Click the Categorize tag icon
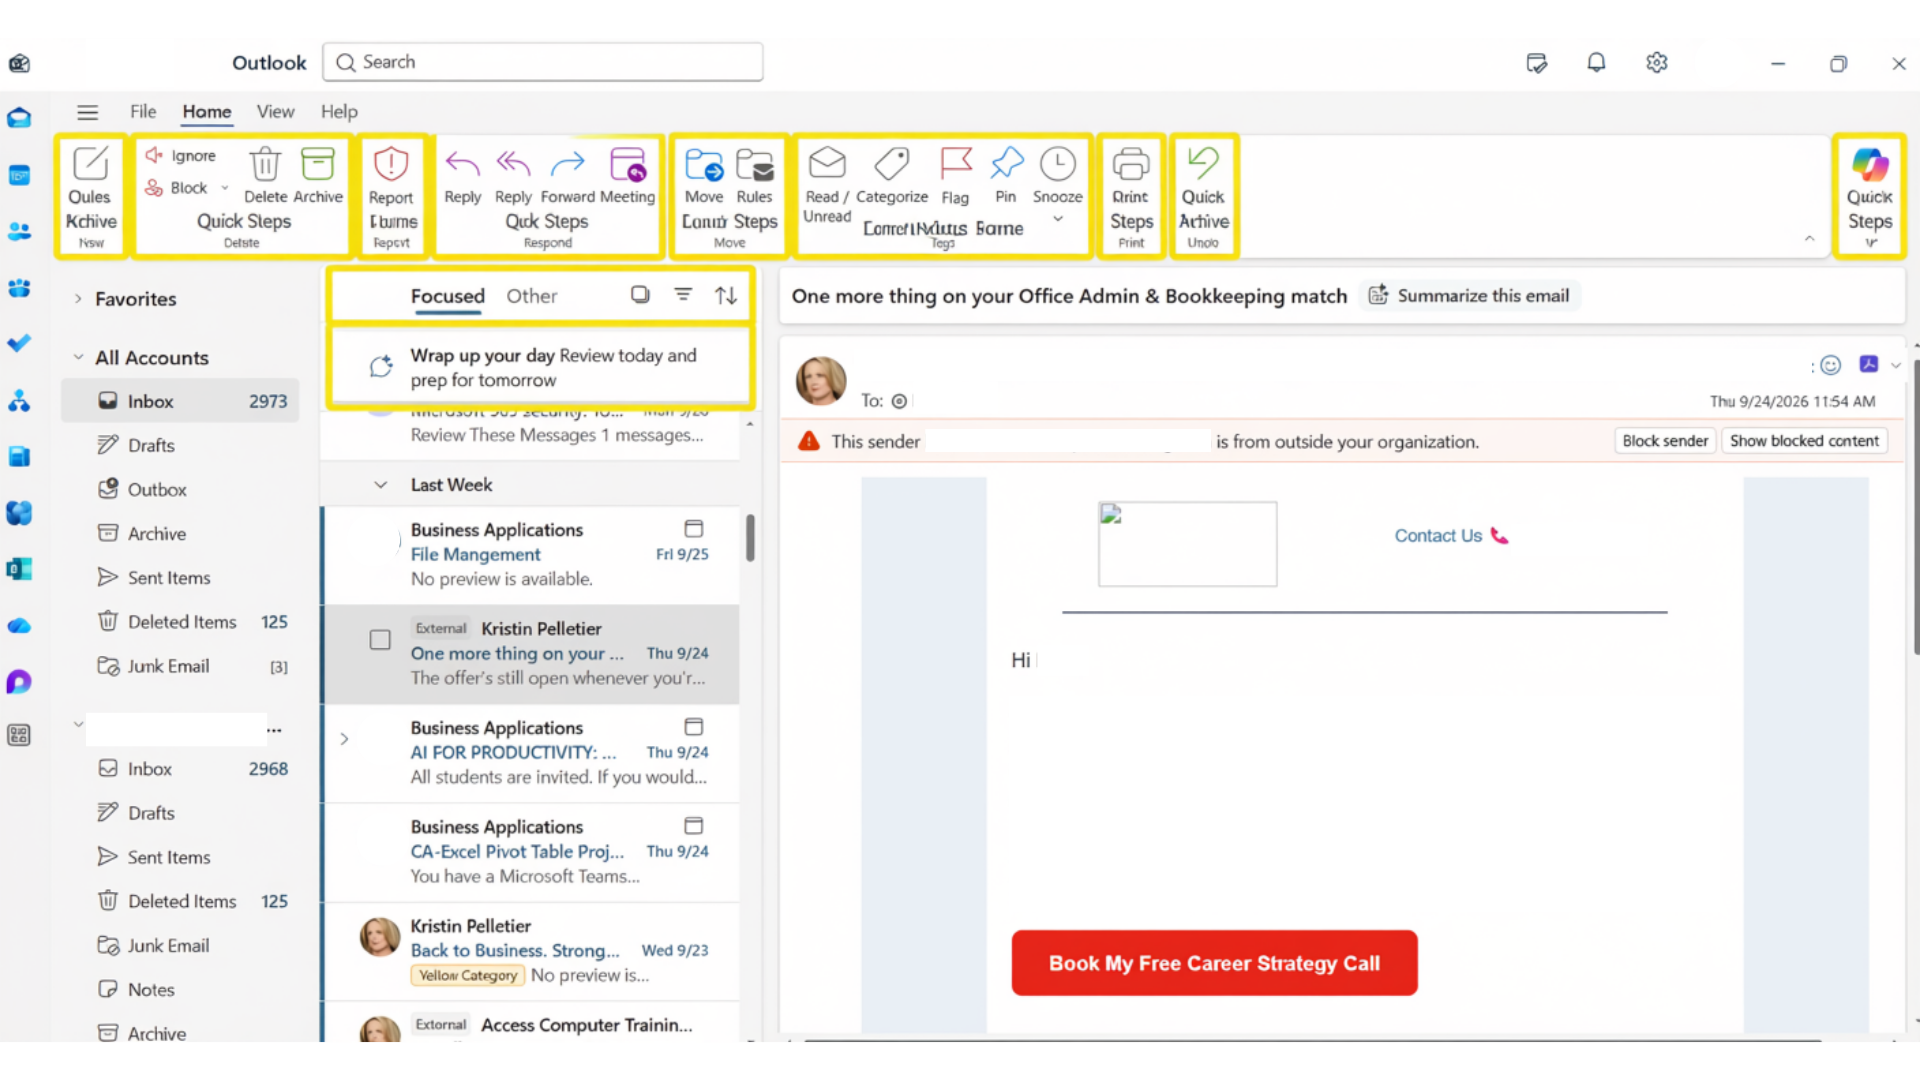Viewport: 1920px width, 1080px height. click(x=892, y=163)
